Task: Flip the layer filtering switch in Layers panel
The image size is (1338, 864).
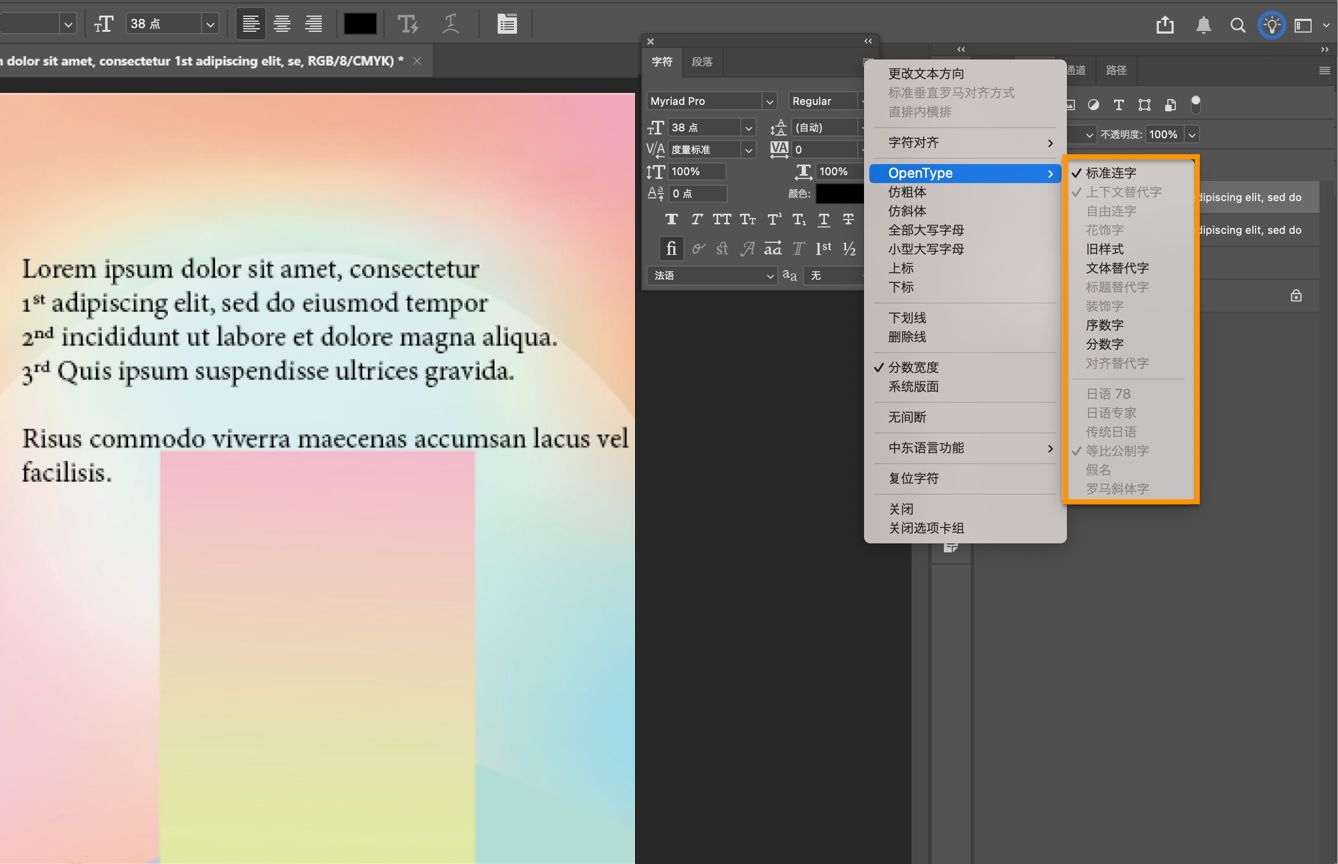Action: pyautogui.click(x=1196, y=105)
